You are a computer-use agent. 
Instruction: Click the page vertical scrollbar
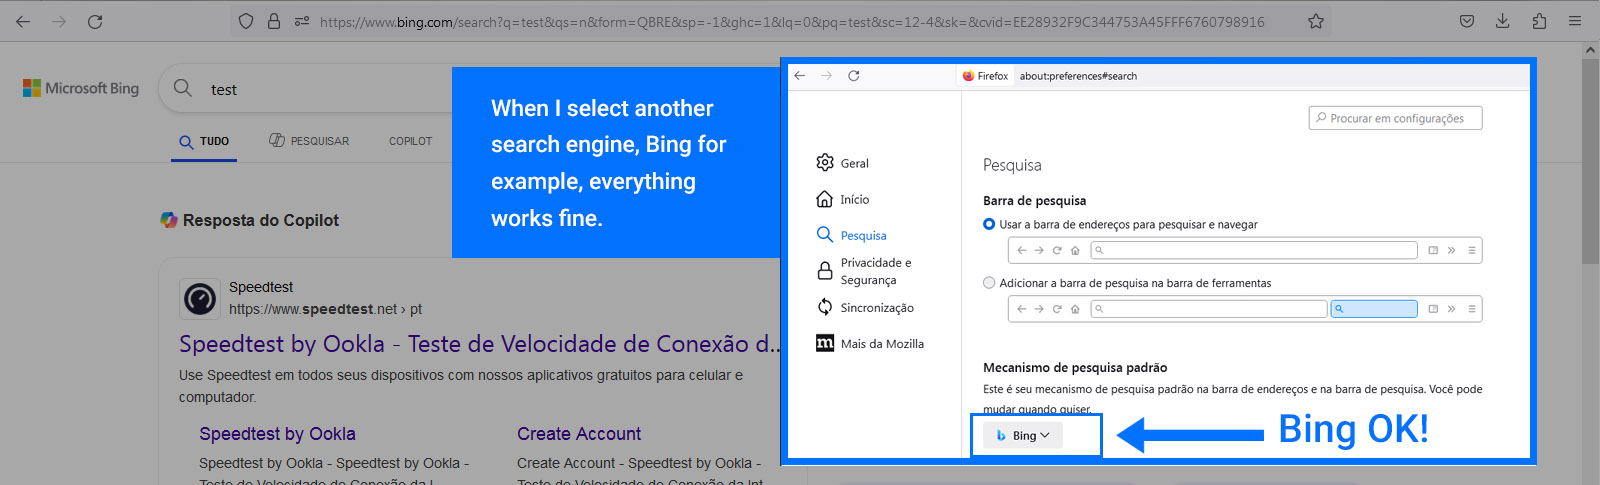click(1590, 160)
